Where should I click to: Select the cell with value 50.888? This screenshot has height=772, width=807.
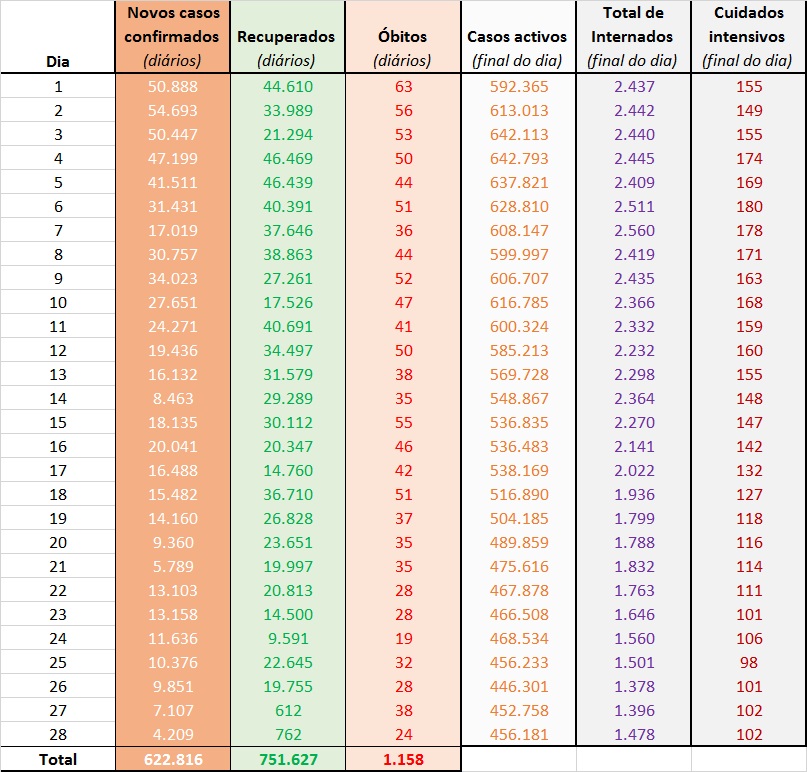click(173, 87)
